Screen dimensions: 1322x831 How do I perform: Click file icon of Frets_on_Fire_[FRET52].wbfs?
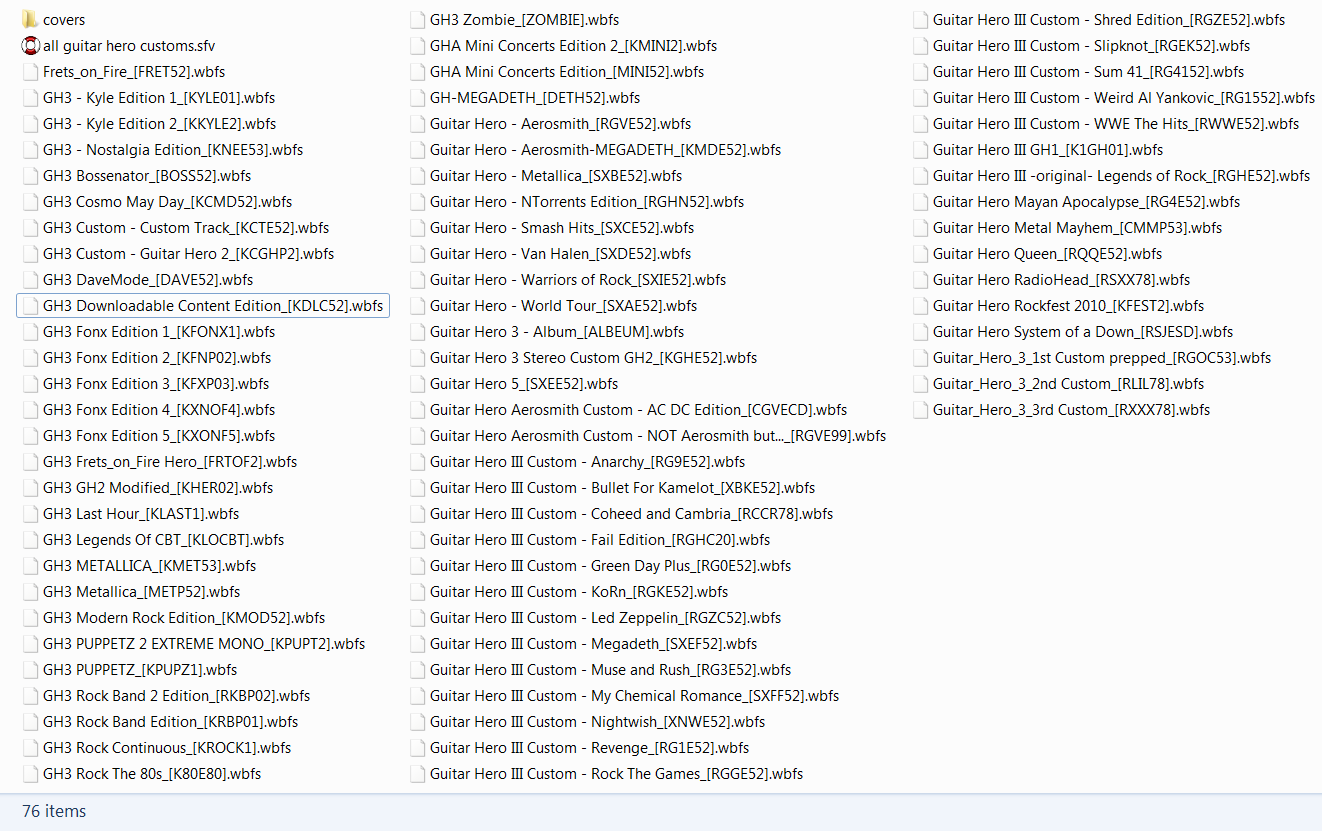(x=30, y=72)
